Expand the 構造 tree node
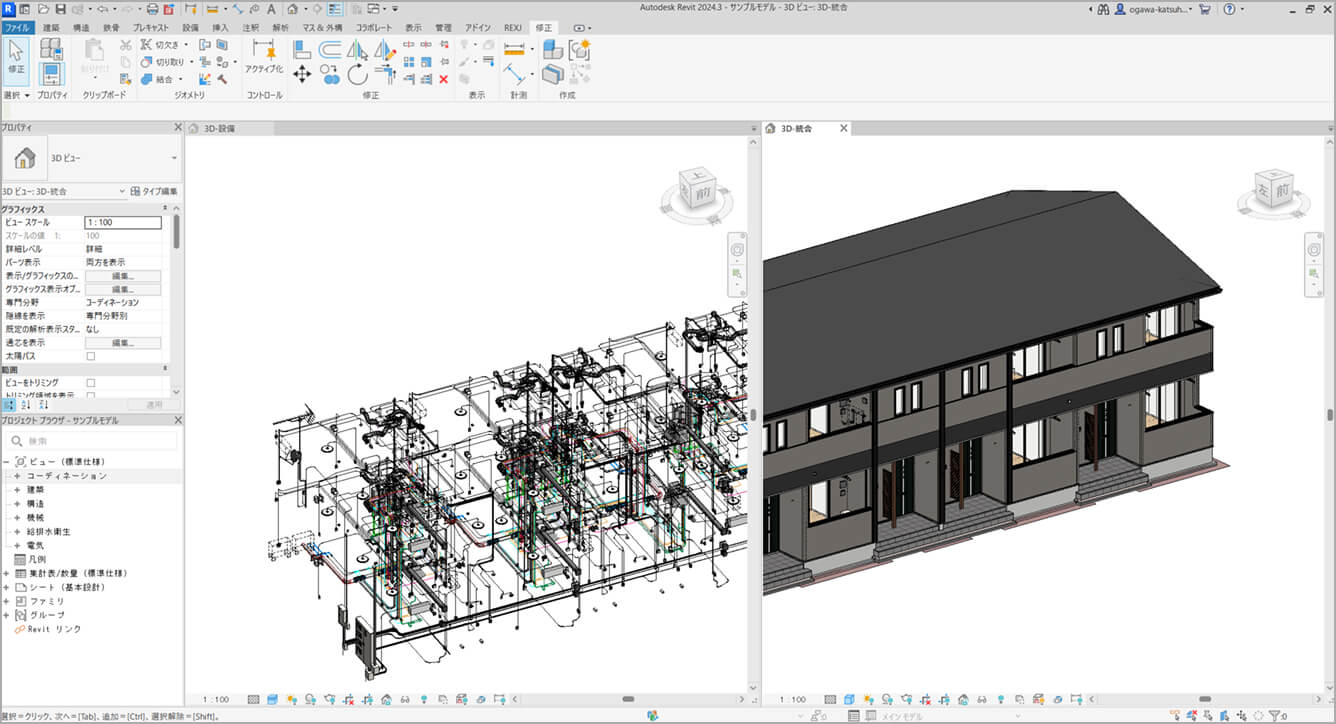This screenshot has width=1336, height=724. pyautogui.click(x=17, y=504)
